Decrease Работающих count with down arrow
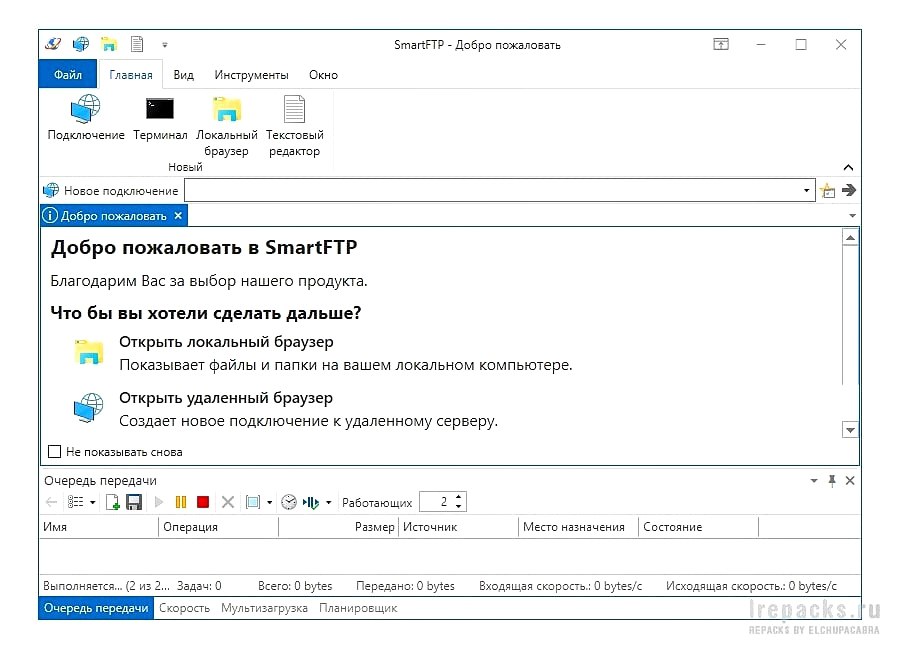 click(459, 506)
